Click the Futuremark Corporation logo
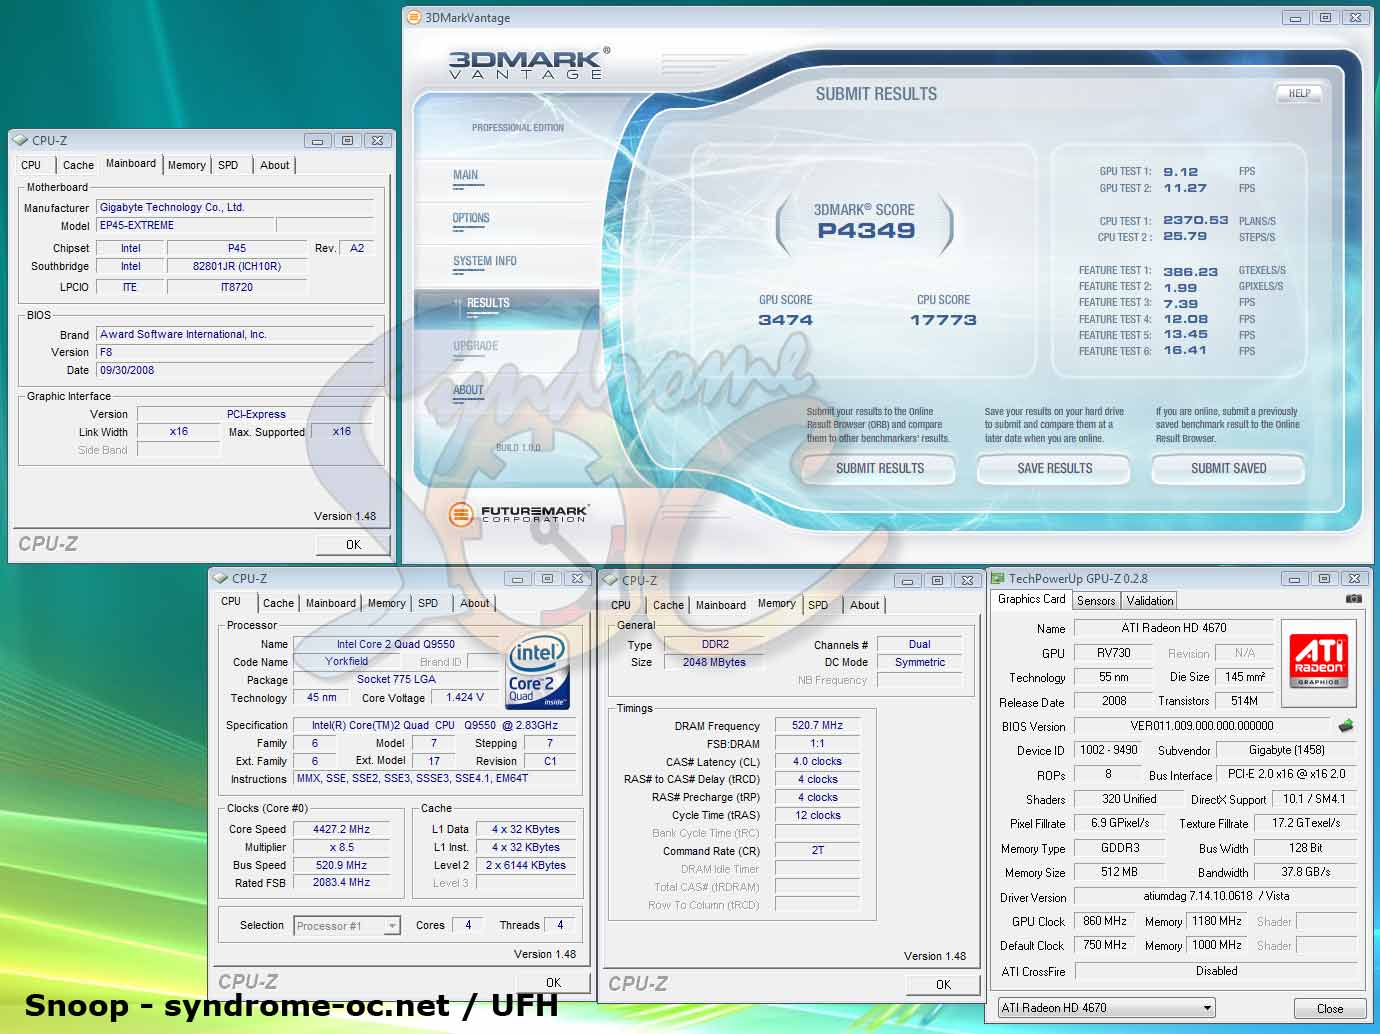 518,514
